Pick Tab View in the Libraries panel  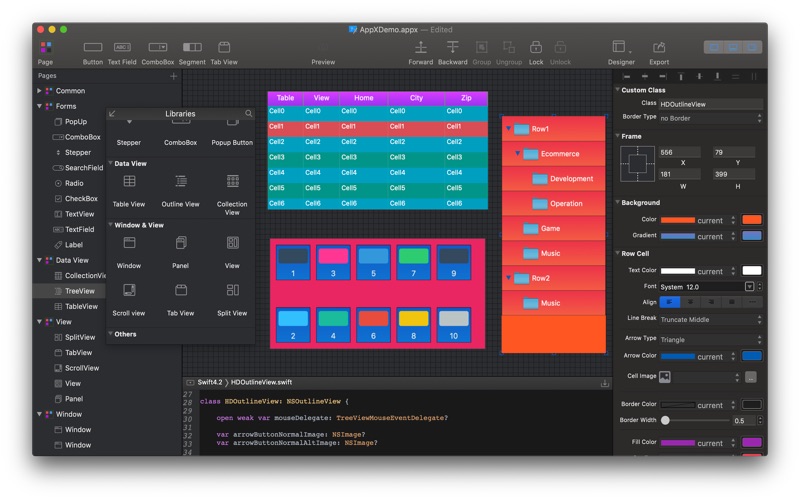click(x=181, y=300)
